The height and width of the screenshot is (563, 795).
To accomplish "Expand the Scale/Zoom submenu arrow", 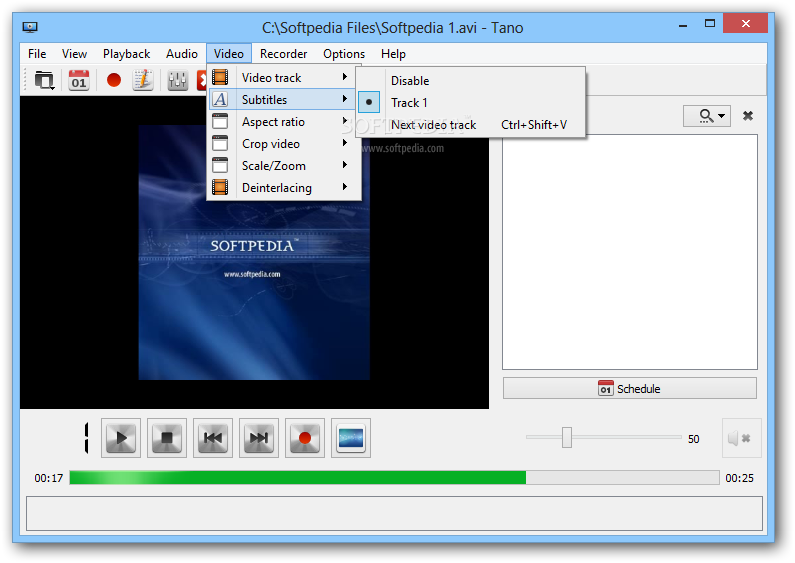I will pyautogui.click(x=345, y=165).
